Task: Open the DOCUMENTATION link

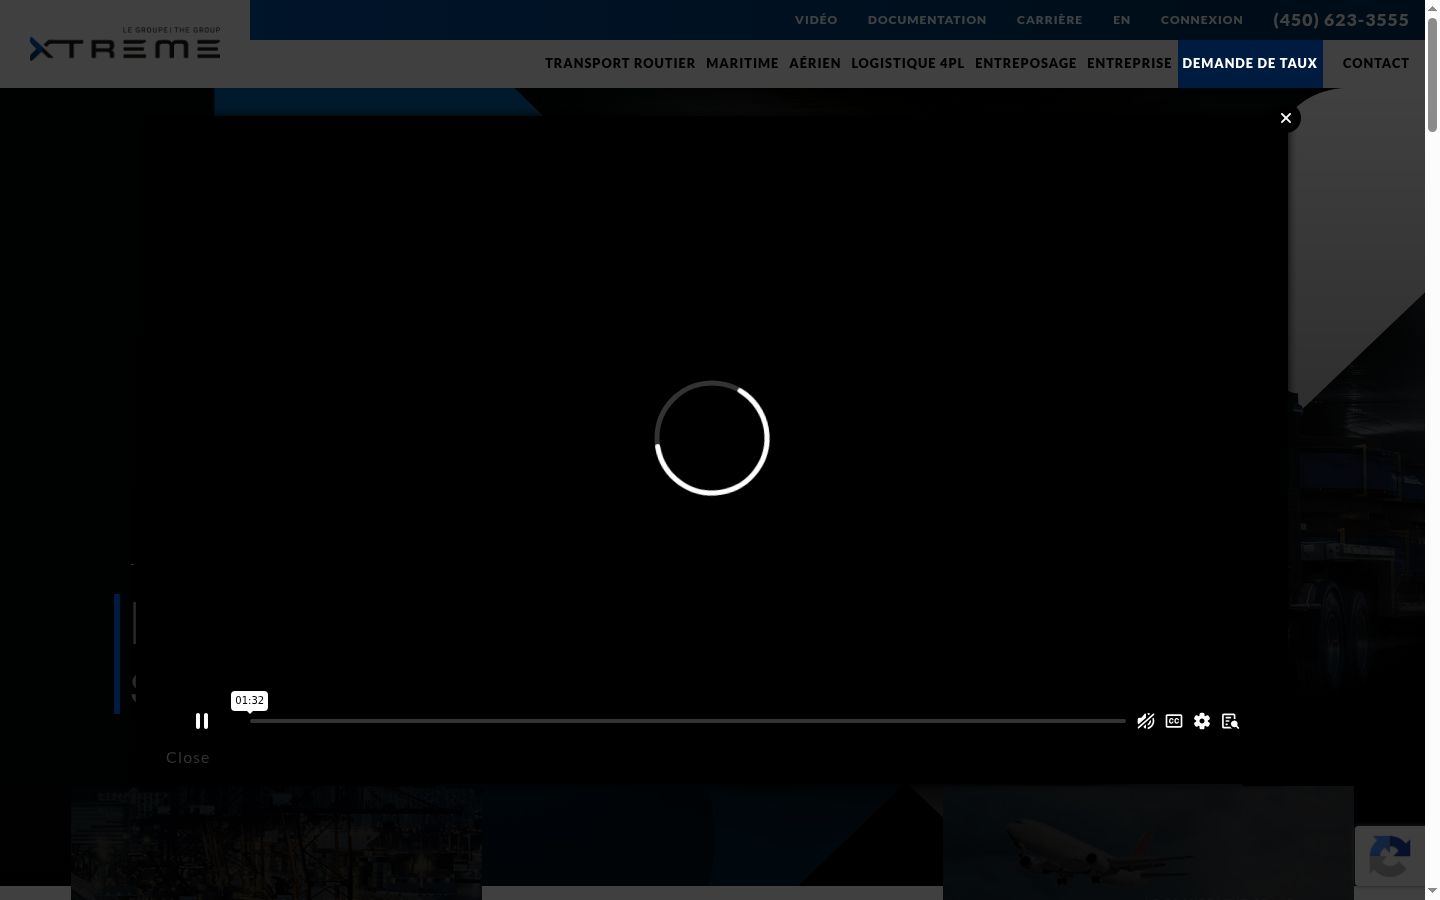Action: click(x=927, y=20)
